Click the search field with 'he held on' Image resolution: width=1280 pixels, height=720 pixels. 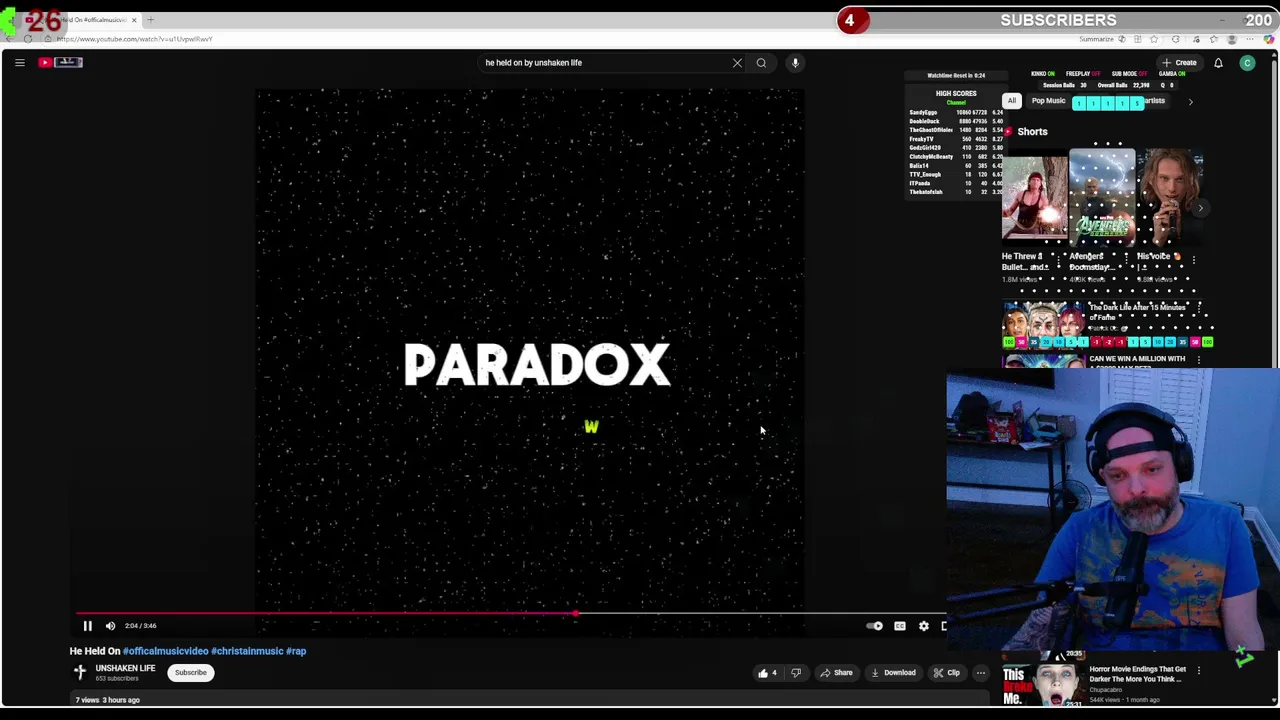(604, 63)
